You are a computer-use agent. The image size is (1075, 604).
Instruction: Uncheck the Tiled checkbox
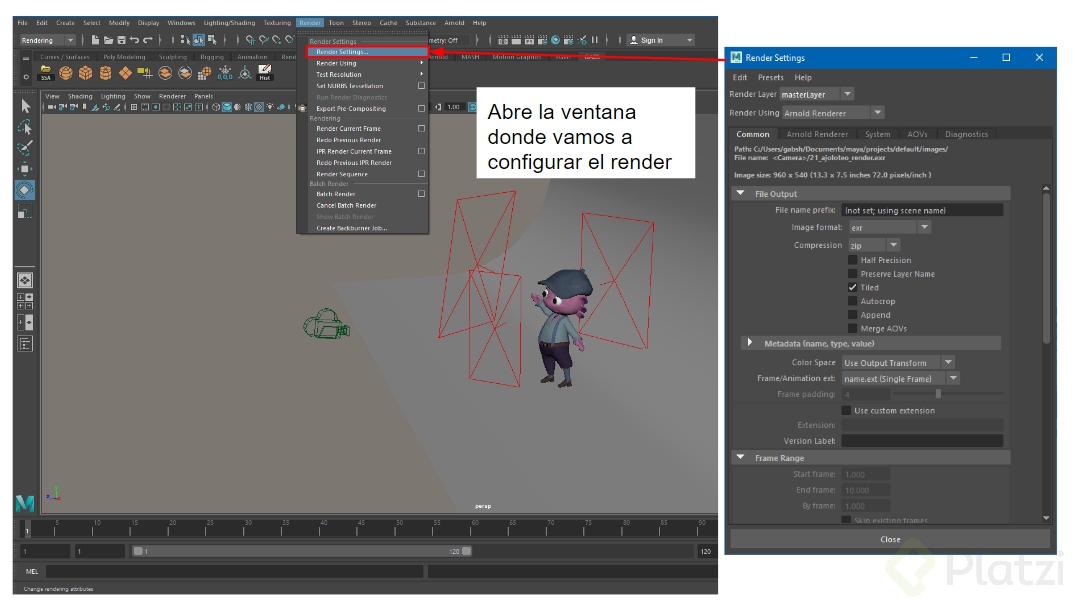click(852, 287)
